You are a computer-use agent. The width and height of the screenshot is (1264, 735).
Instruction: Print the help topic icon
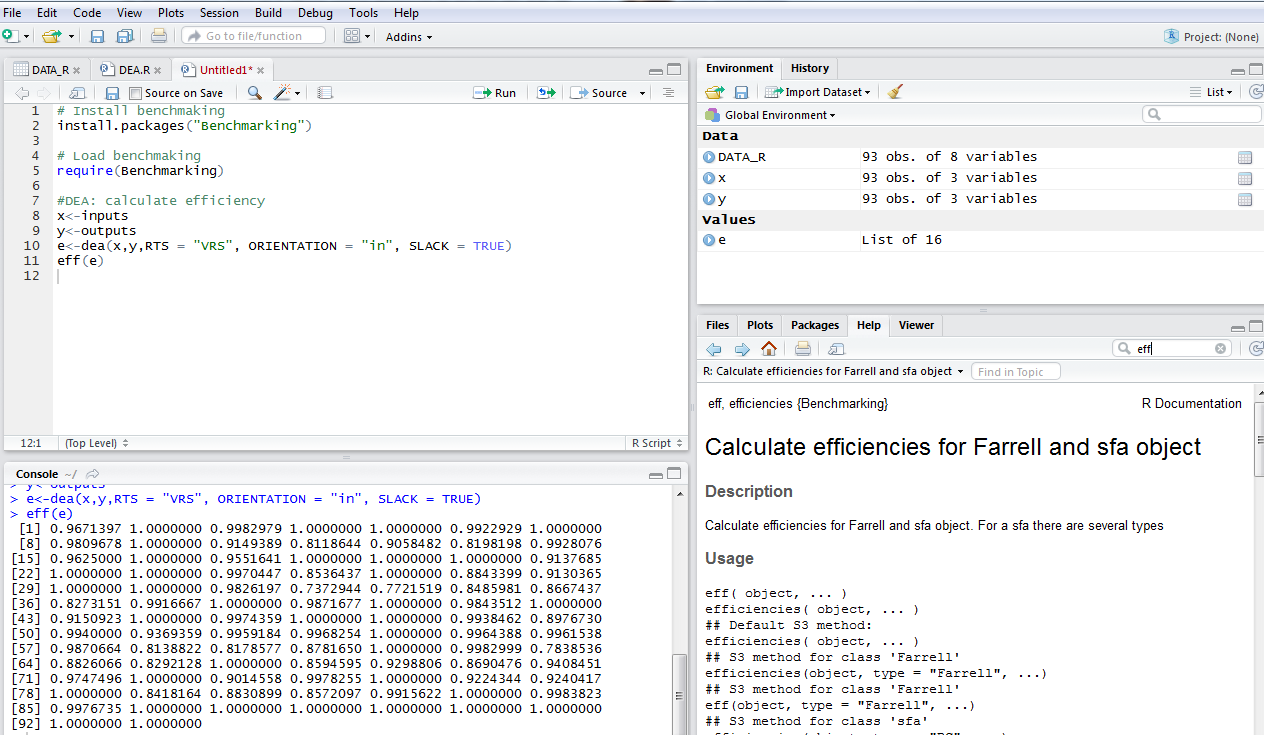coord(802,349)
